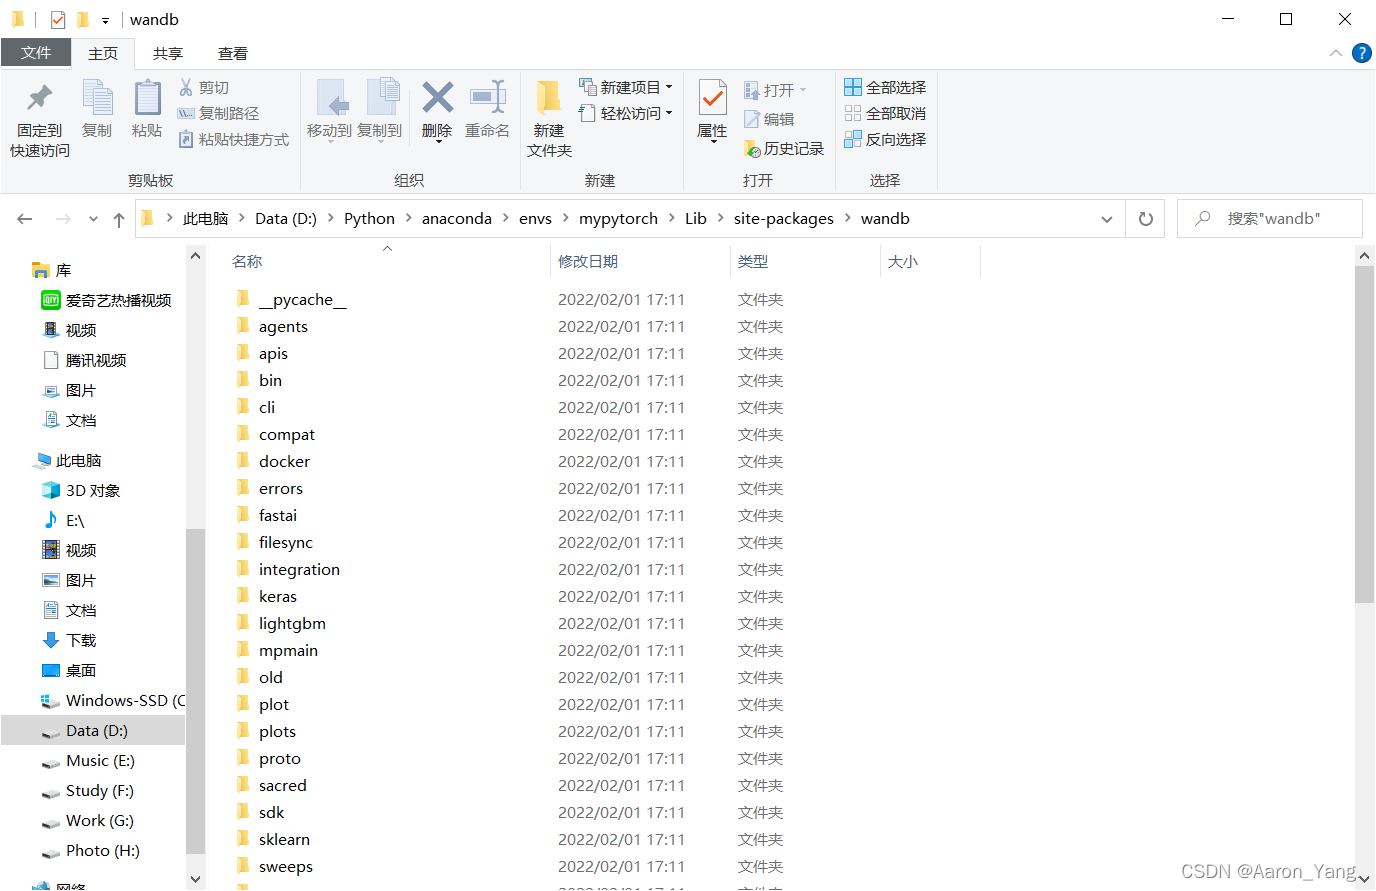Click the Copy to (复制到) icon
Image resolution: width=1376 pixels, height=891 pixels.
tap(382, 98)
